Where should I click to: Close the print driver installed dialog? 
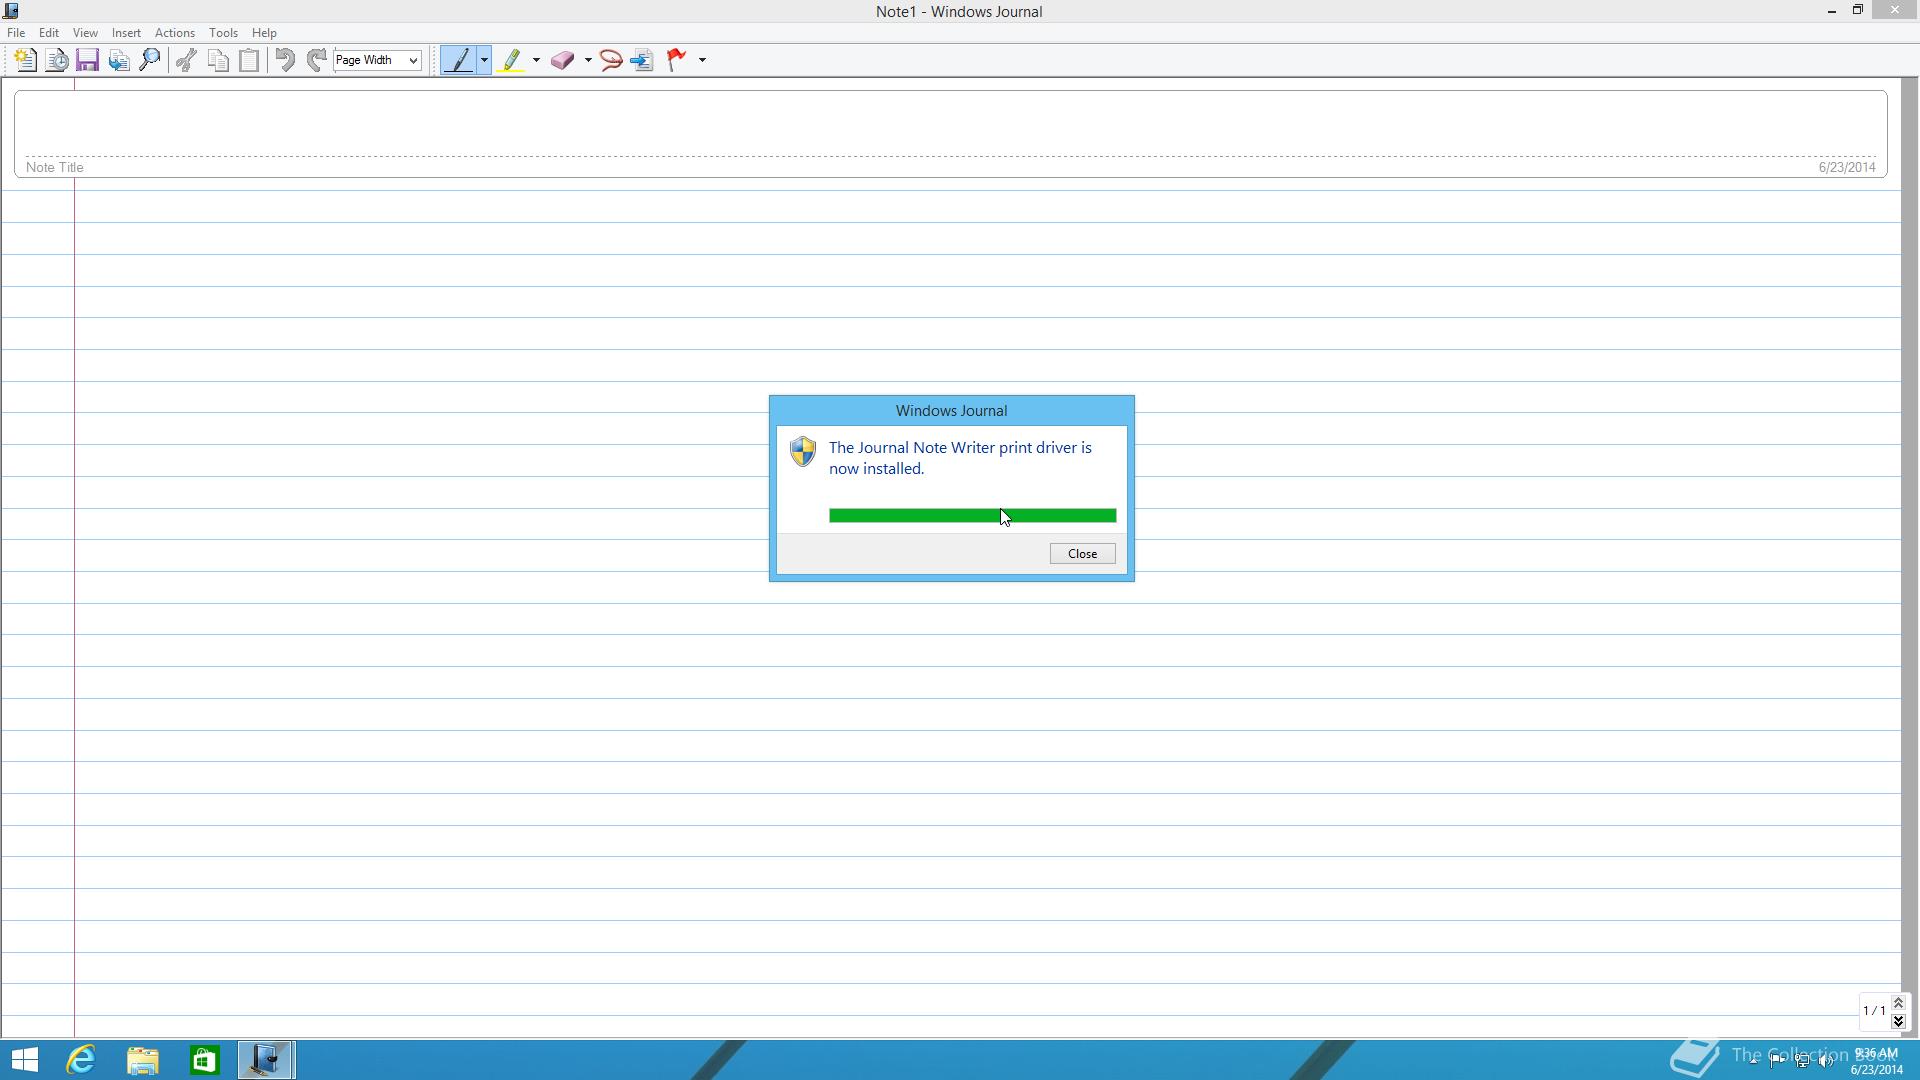tap(1082, 554)
